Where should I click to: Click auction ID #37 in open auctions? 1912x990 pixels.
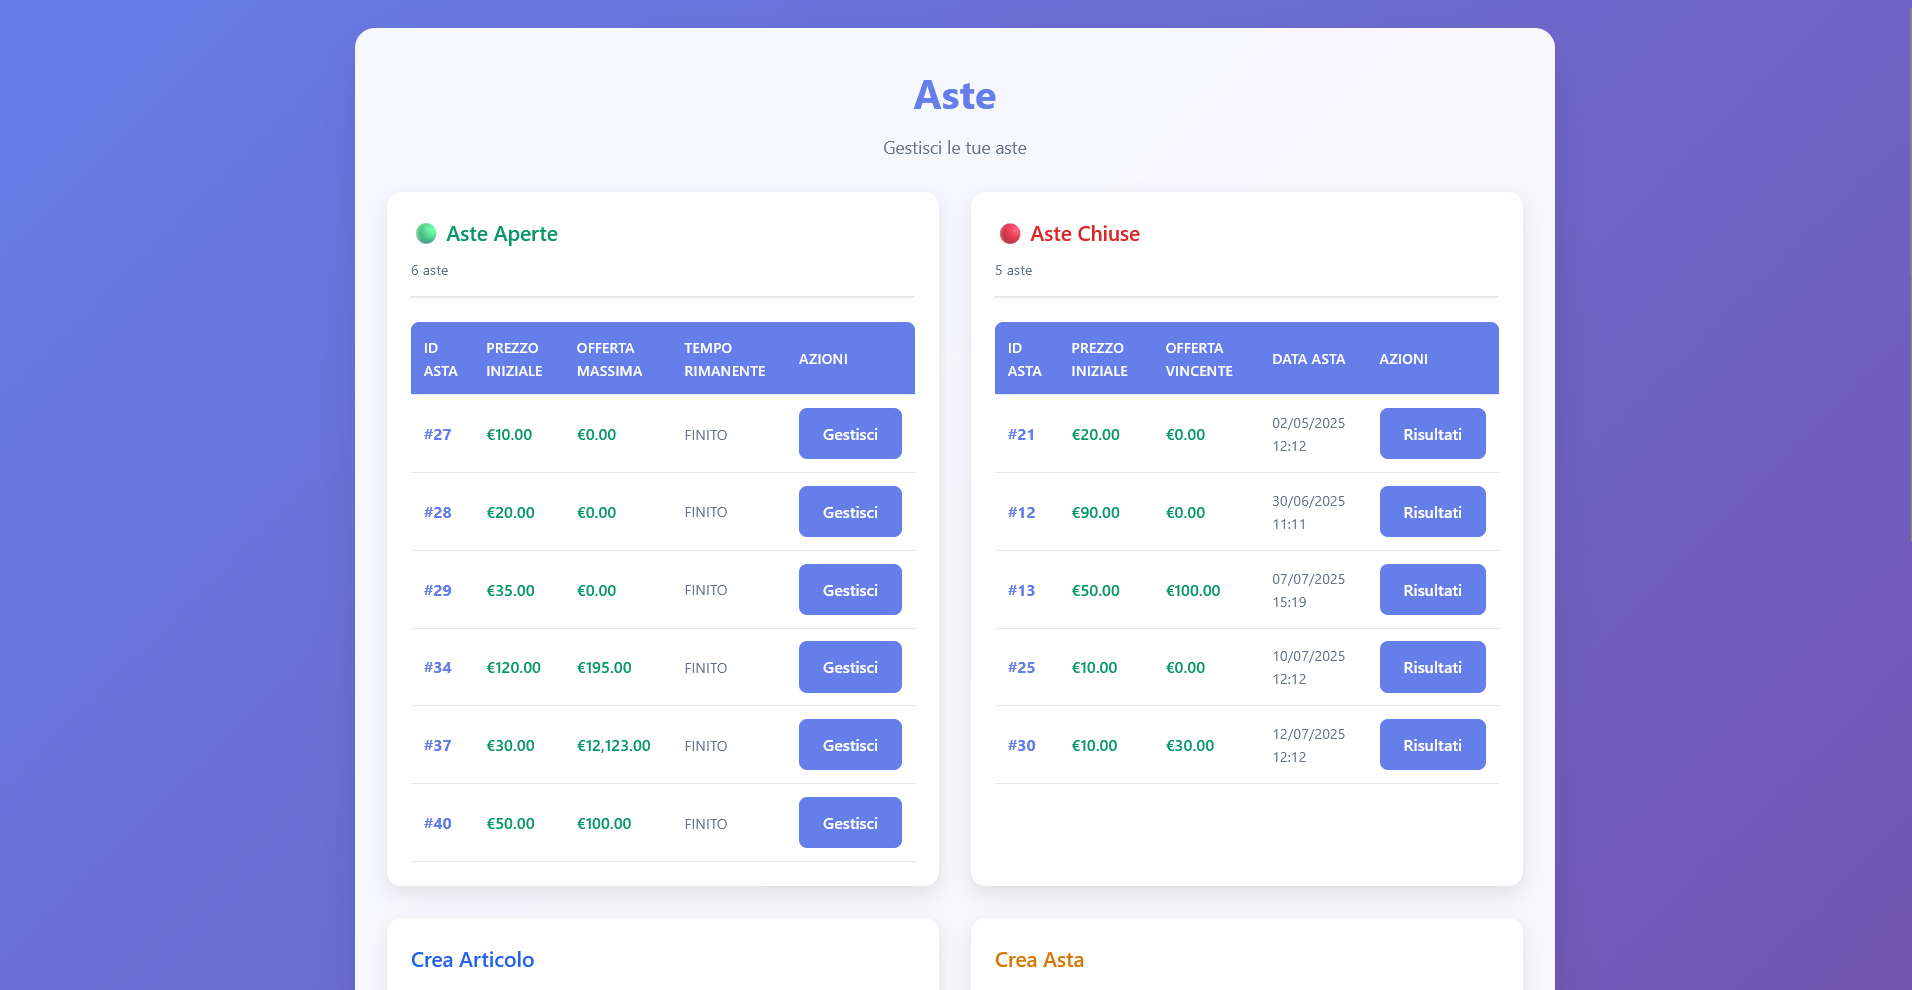(x=437, y=746)
